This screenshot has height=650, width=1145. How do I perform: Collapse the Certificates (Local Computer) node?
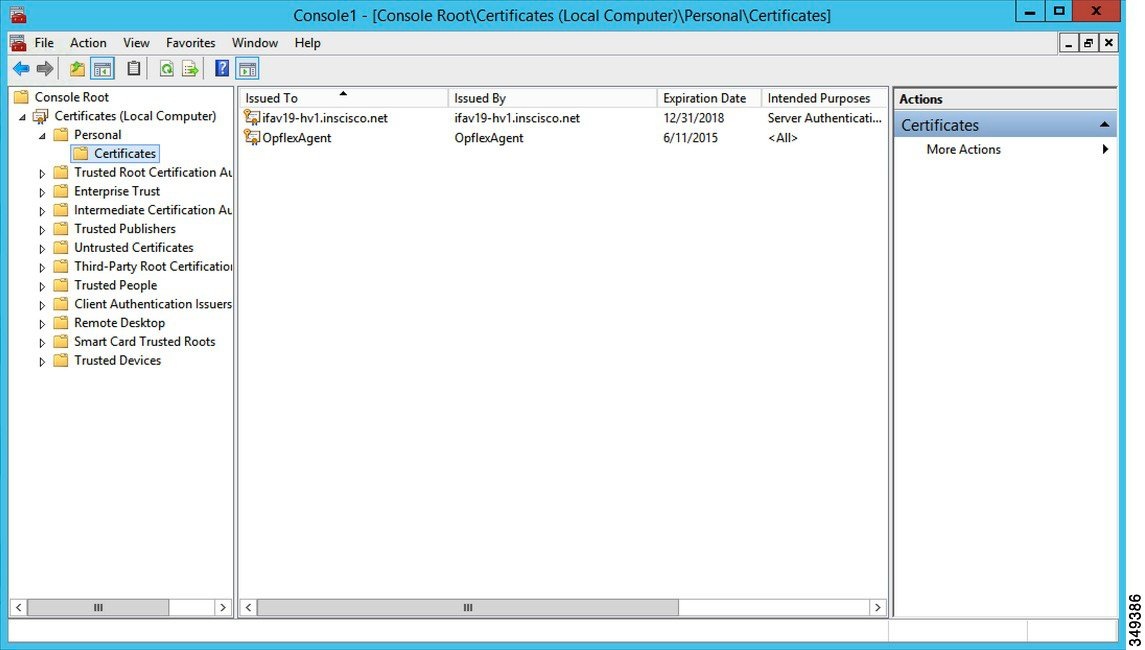[22, 116]
